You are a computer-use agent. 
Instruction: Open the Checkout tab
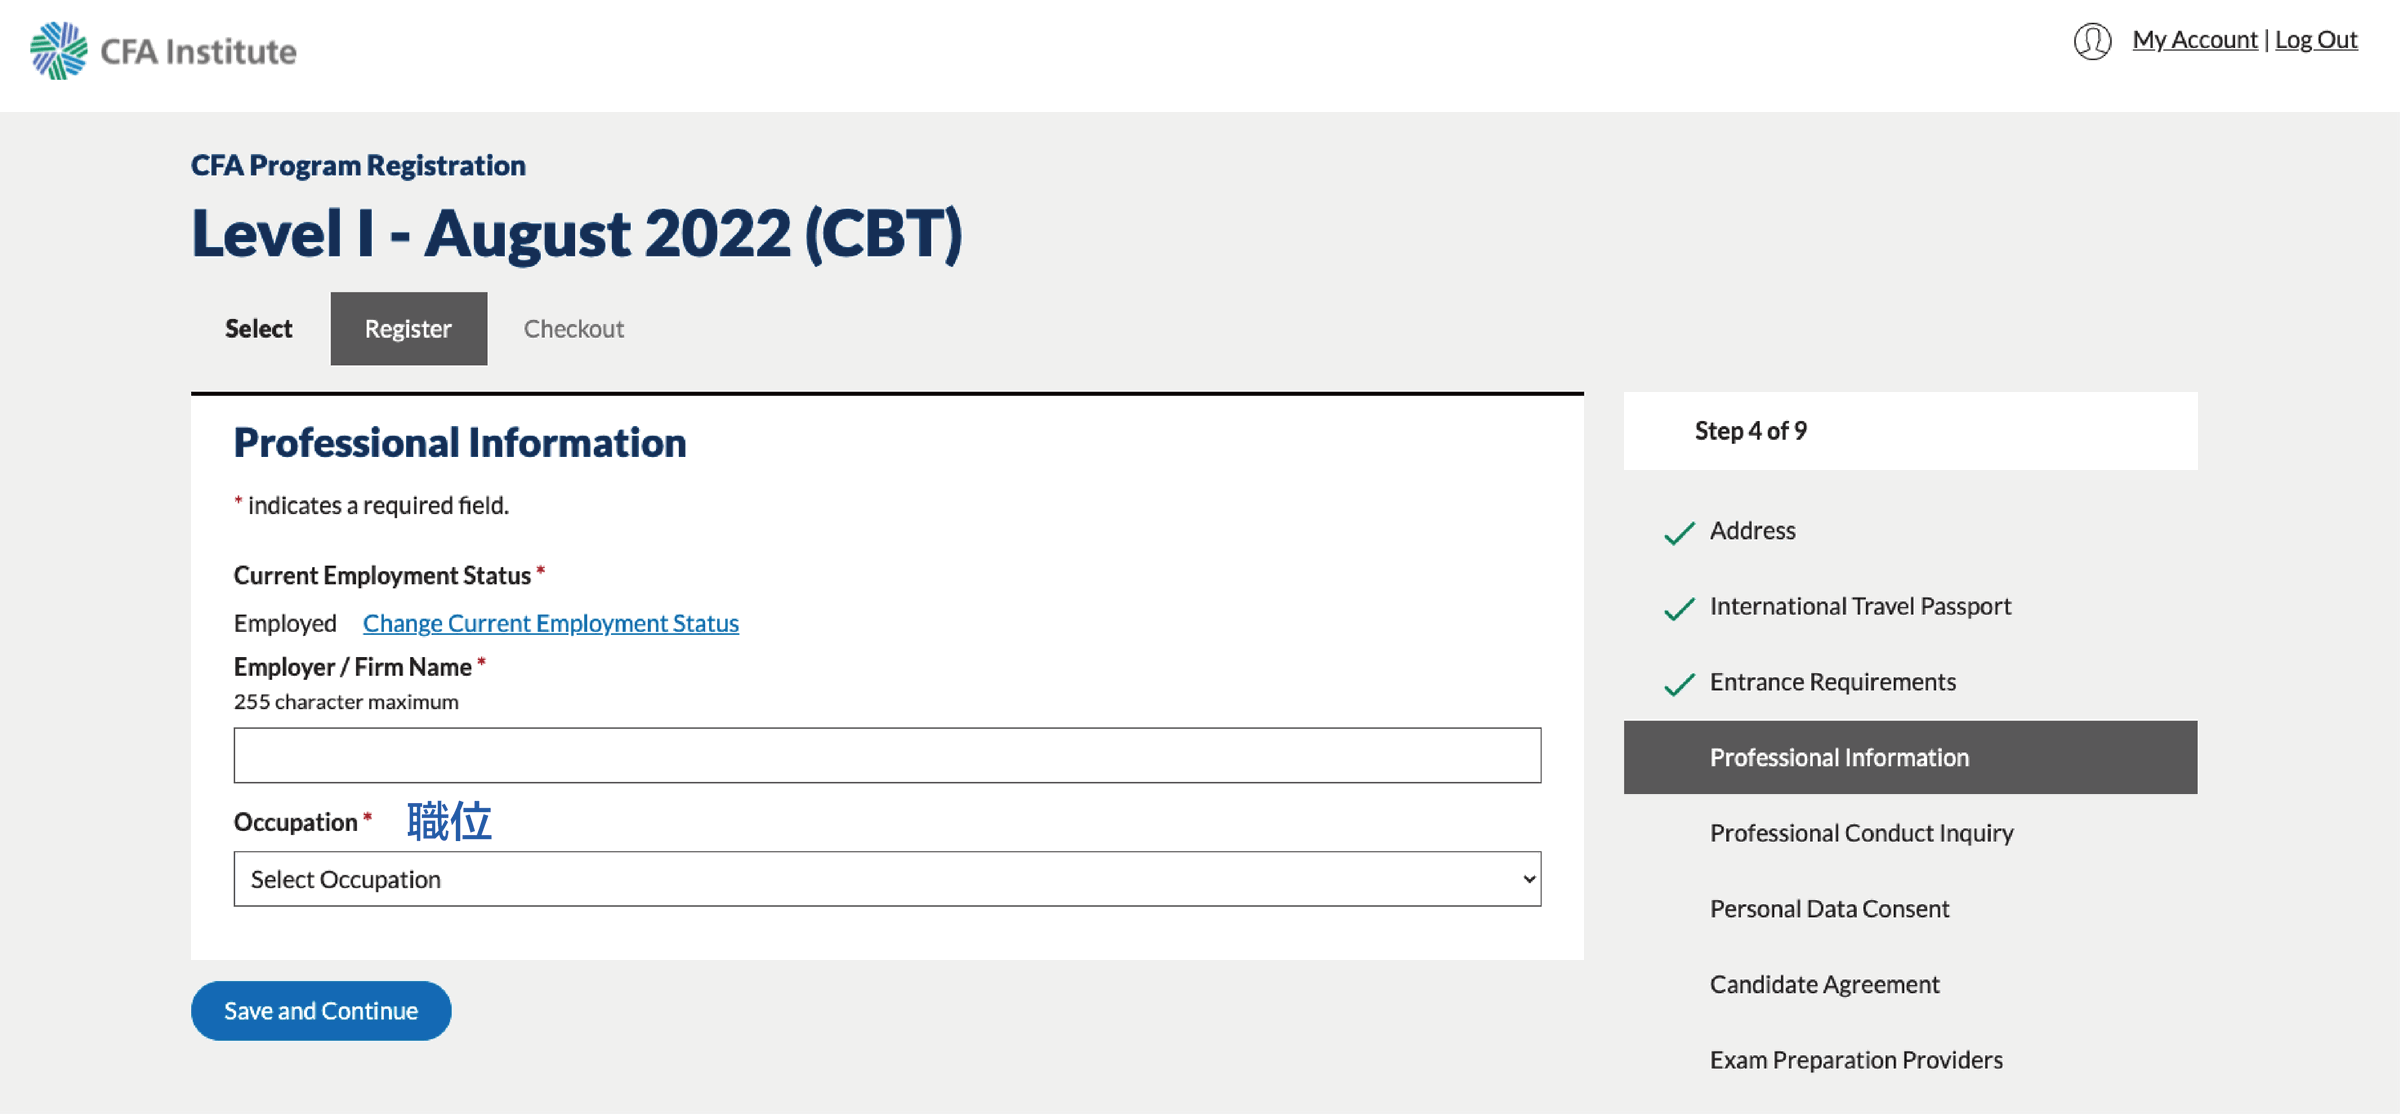pos(574,329)
